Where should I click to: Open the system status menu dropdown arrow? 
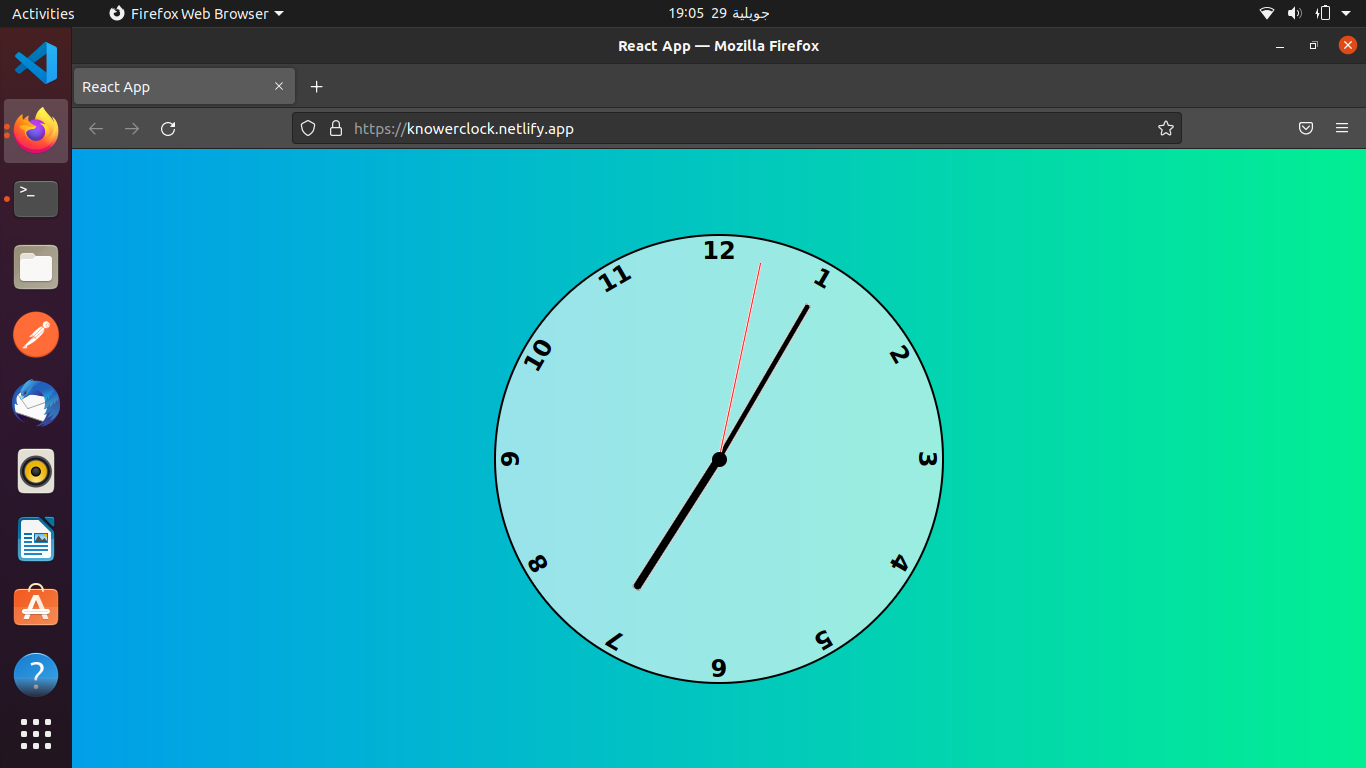tap(1347, 13)
